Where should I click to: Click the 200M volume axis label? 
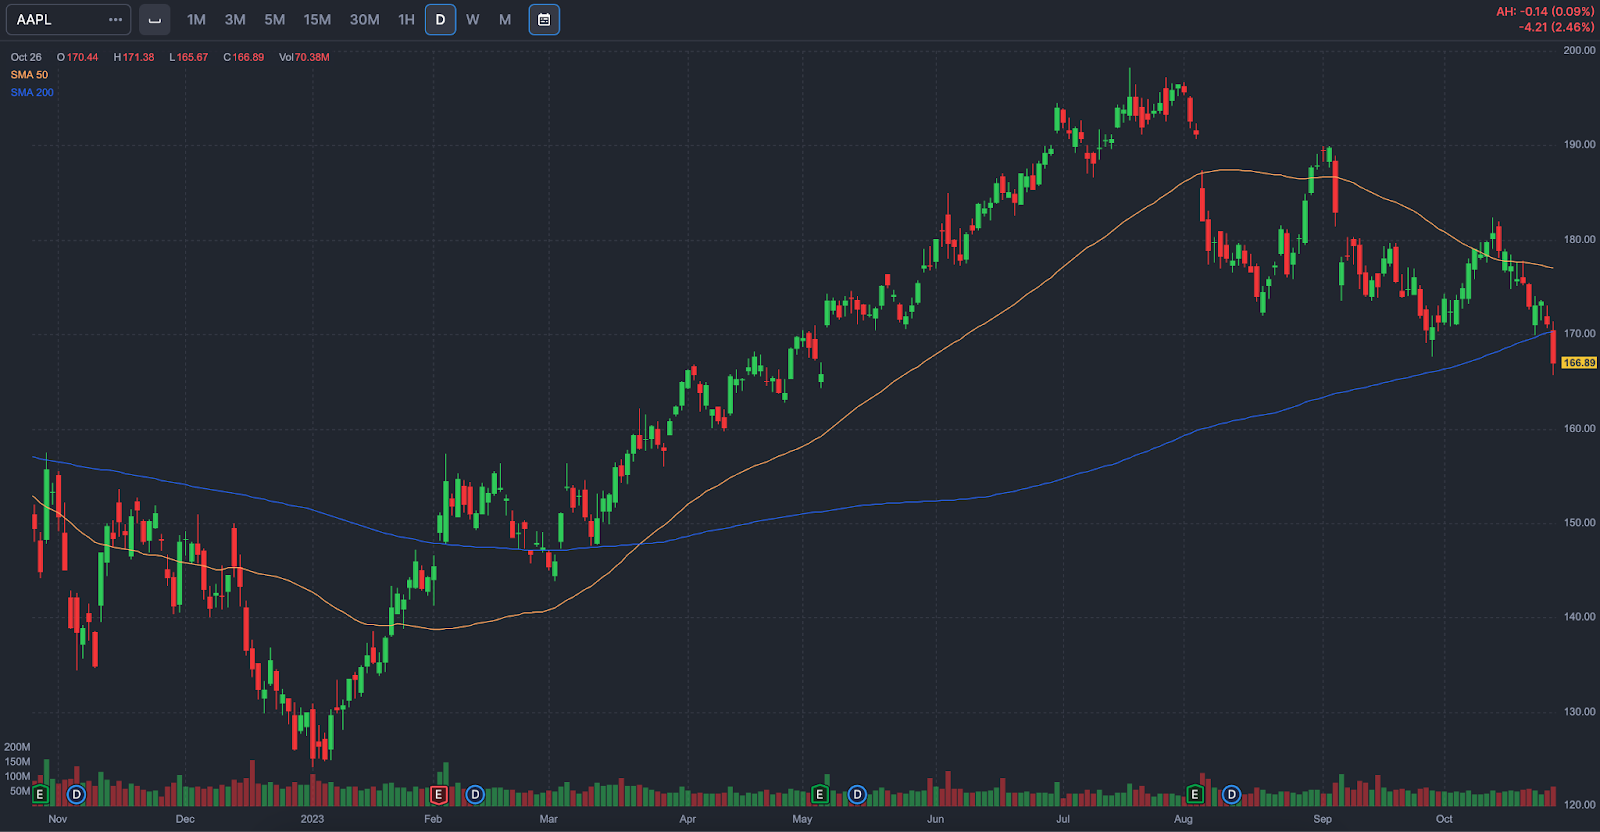(x=17, y=747)
